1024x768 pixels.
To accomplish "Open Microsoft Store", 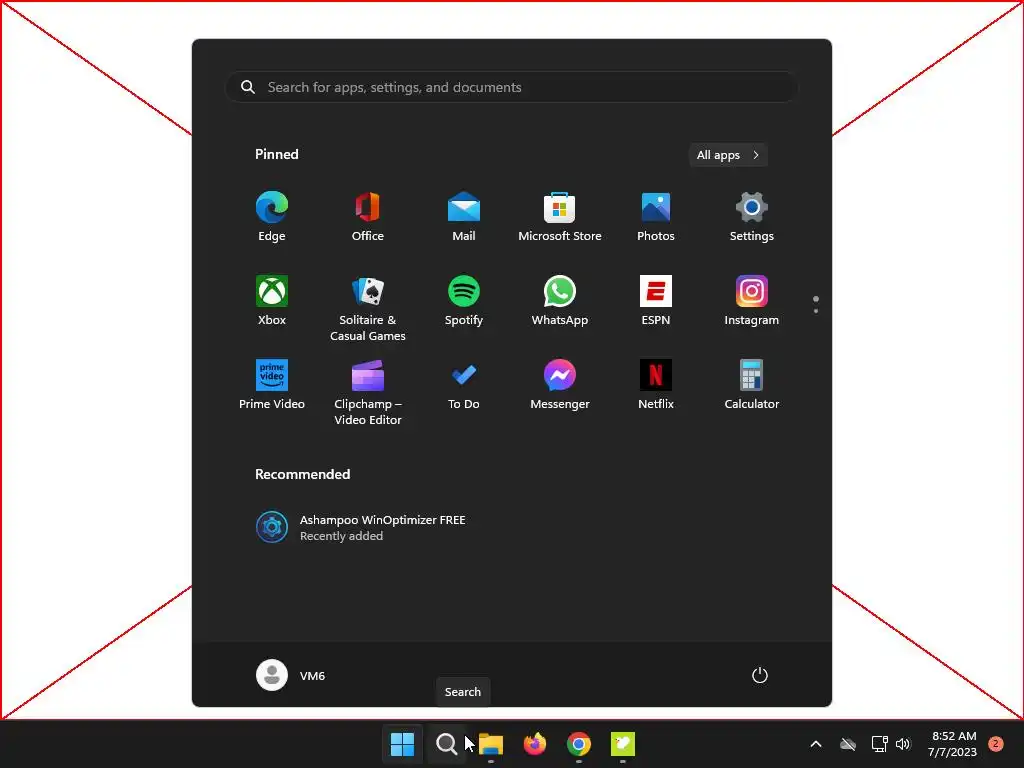I will 560,217.
